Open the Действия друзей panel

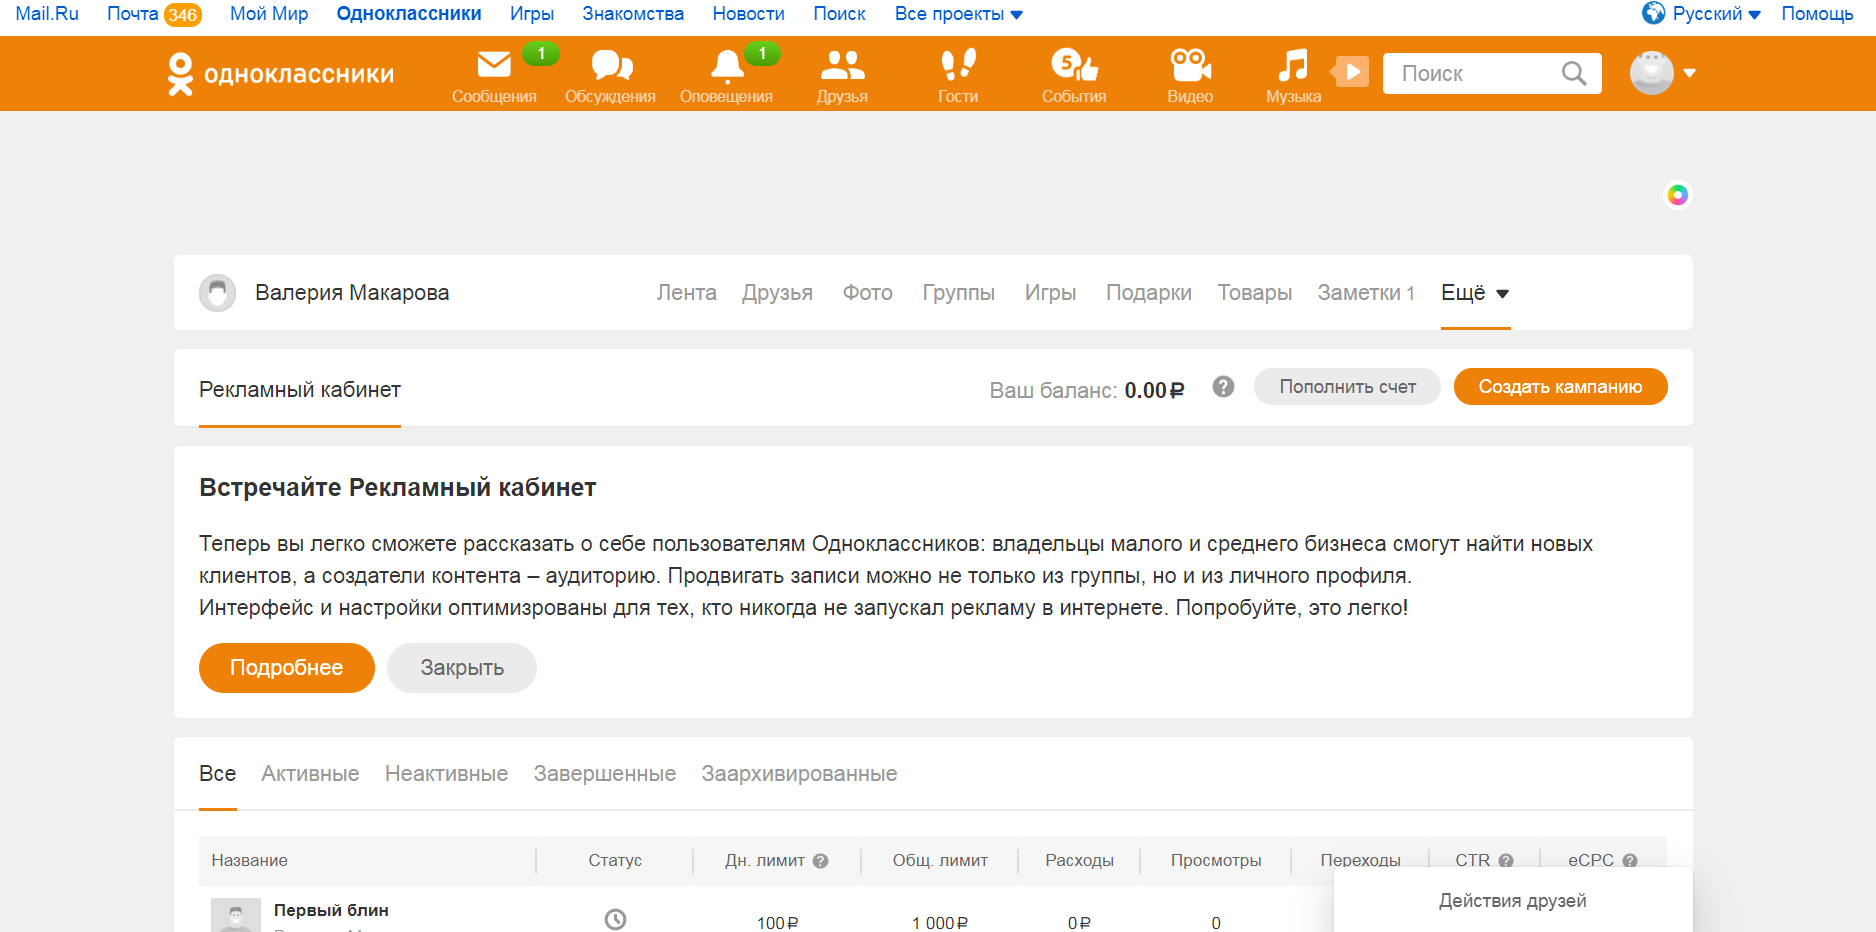point(1512,901)
